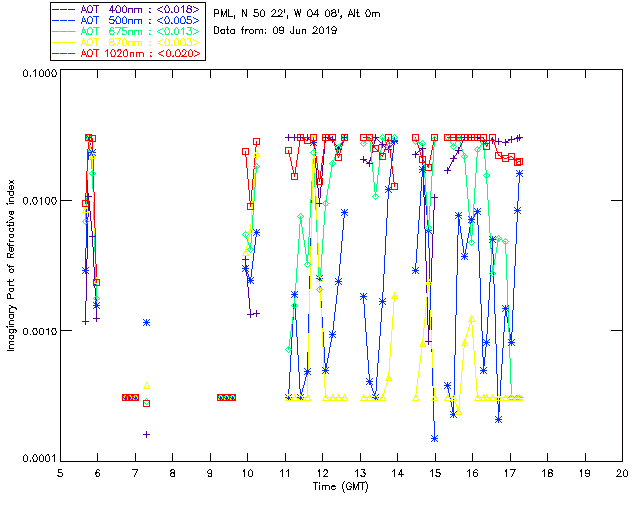Image resolution: width=640 pixels, height=512 pixels.
Task: Click the x-axis tick label 7
Action: click(135, 473)
